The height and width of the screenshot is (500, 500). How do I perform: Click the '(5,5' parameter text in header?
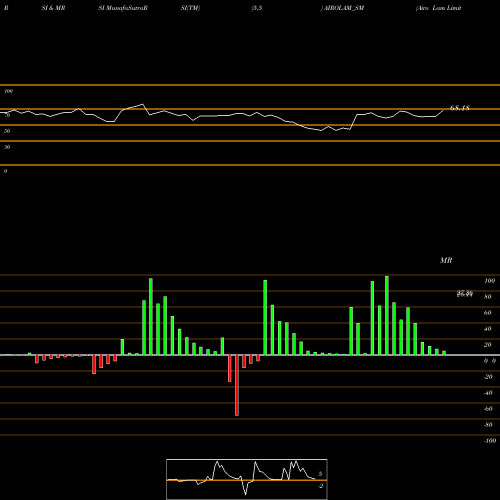[257, 8]
